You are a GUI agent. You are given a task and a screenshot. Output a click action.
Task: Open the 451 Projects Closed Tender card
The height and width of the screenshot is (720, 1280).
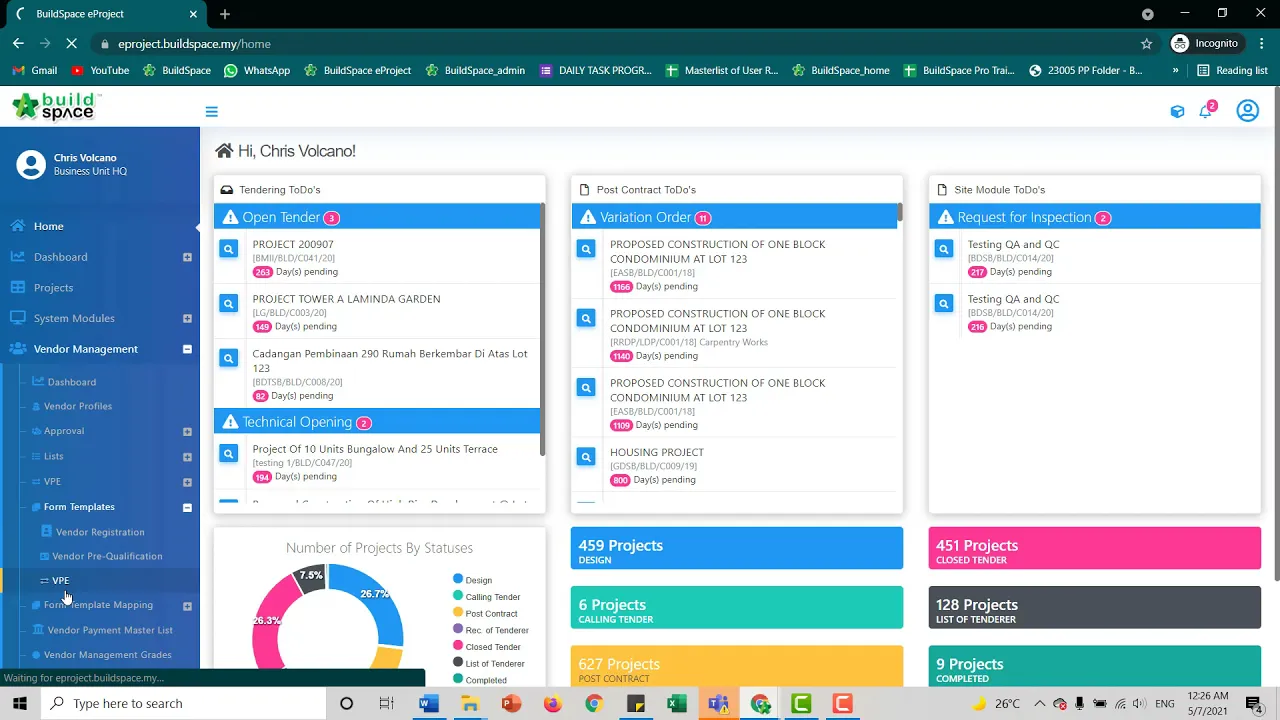(1095, 549)
